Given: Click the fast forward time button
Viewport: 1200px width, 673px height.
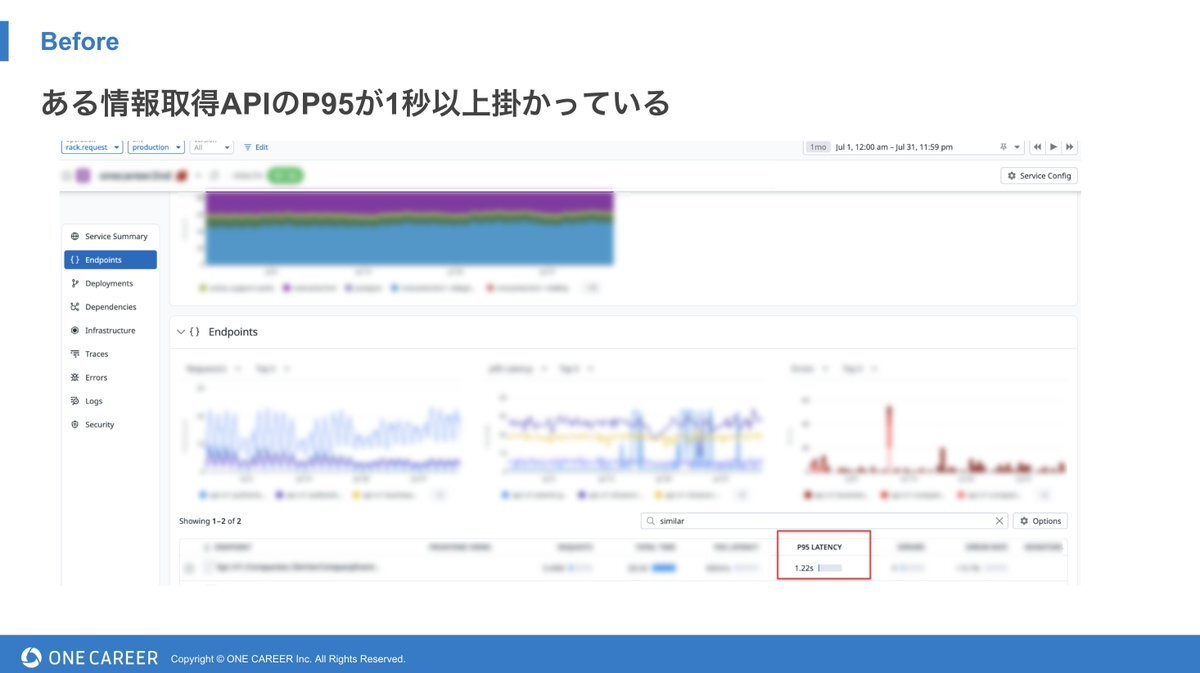Looking at the screenshot, I should point(1070,147).
